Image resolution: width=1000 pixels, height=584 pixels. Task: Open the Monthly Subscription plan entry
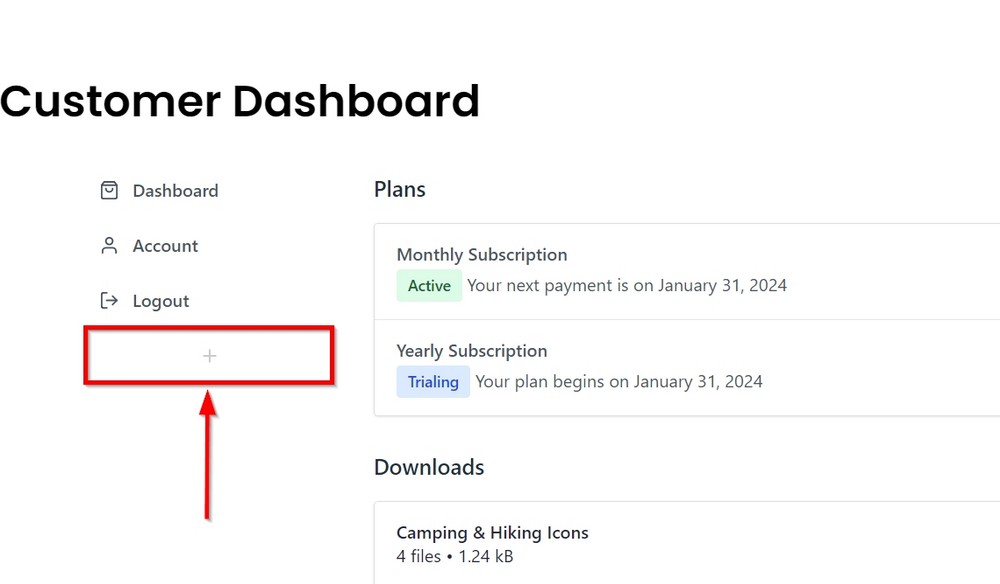(481, 254)
